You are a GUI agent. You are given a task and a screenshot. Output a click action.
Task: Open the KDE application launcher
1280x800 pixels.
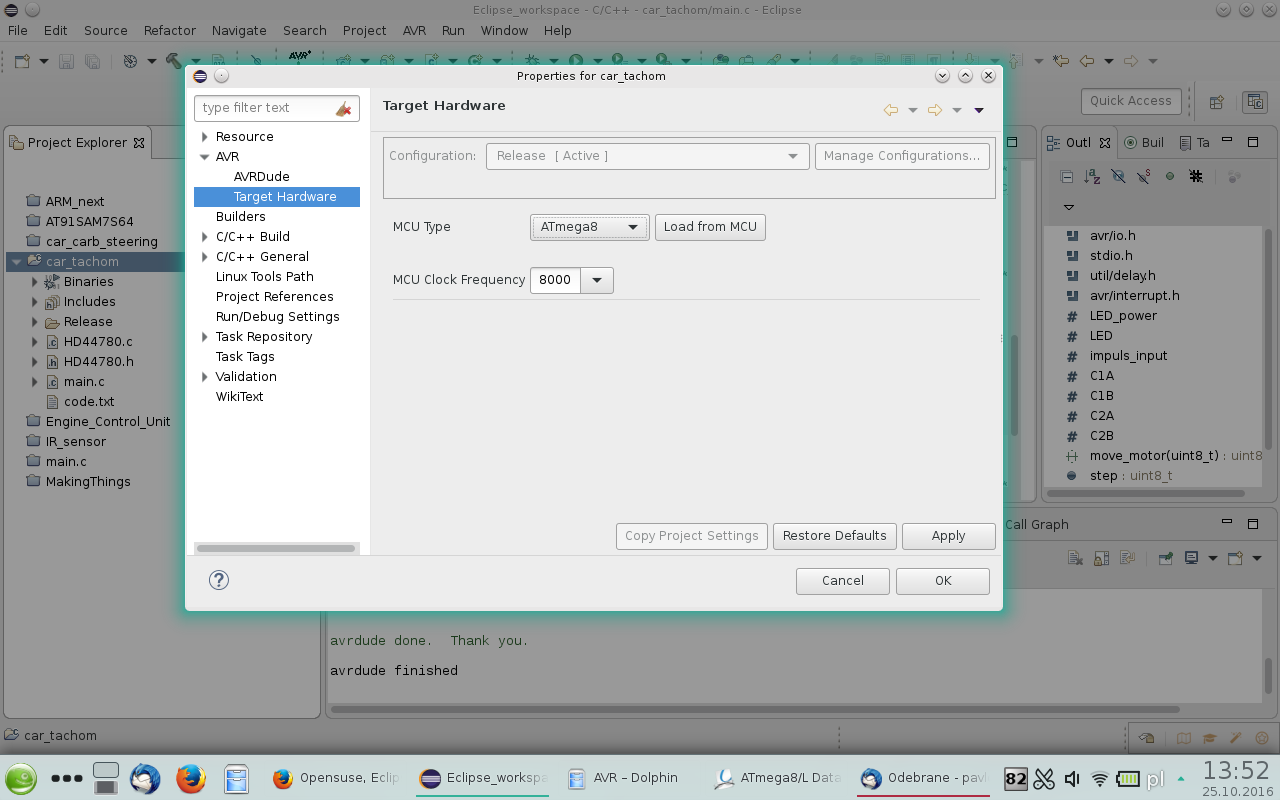(x=21, y=778)
